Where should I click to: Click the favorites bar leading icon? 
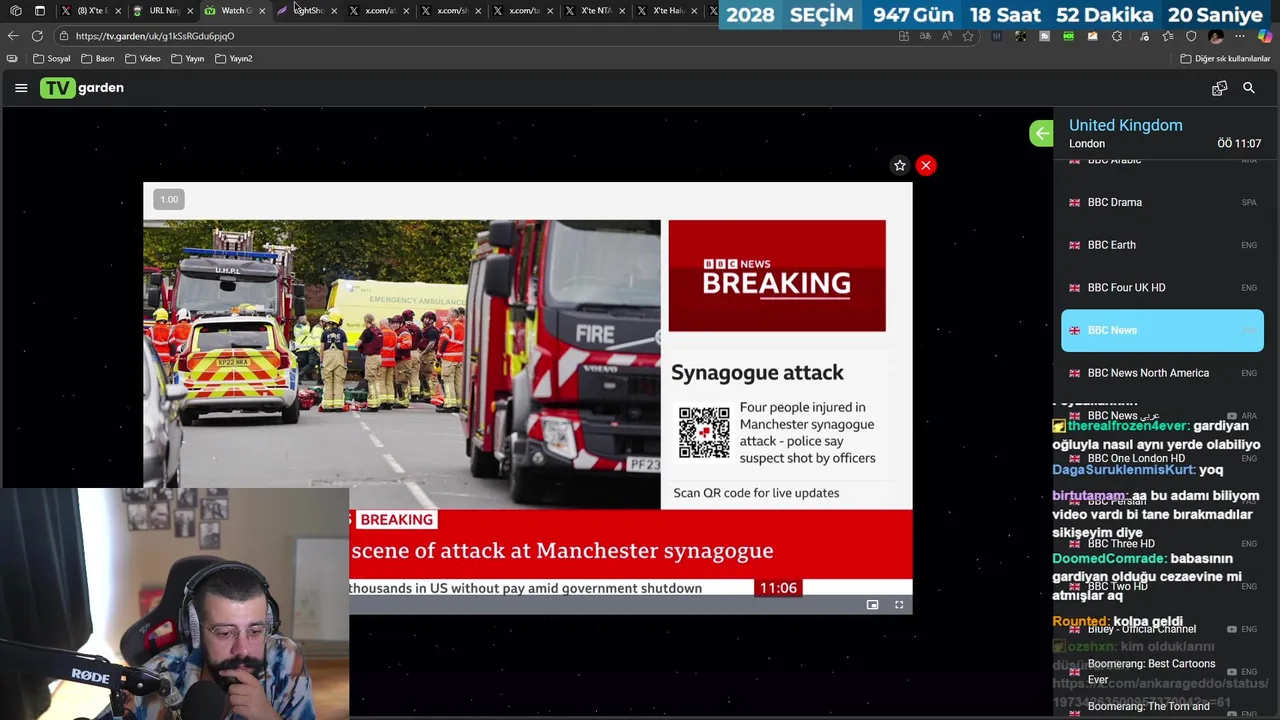[x=12, y=59]
